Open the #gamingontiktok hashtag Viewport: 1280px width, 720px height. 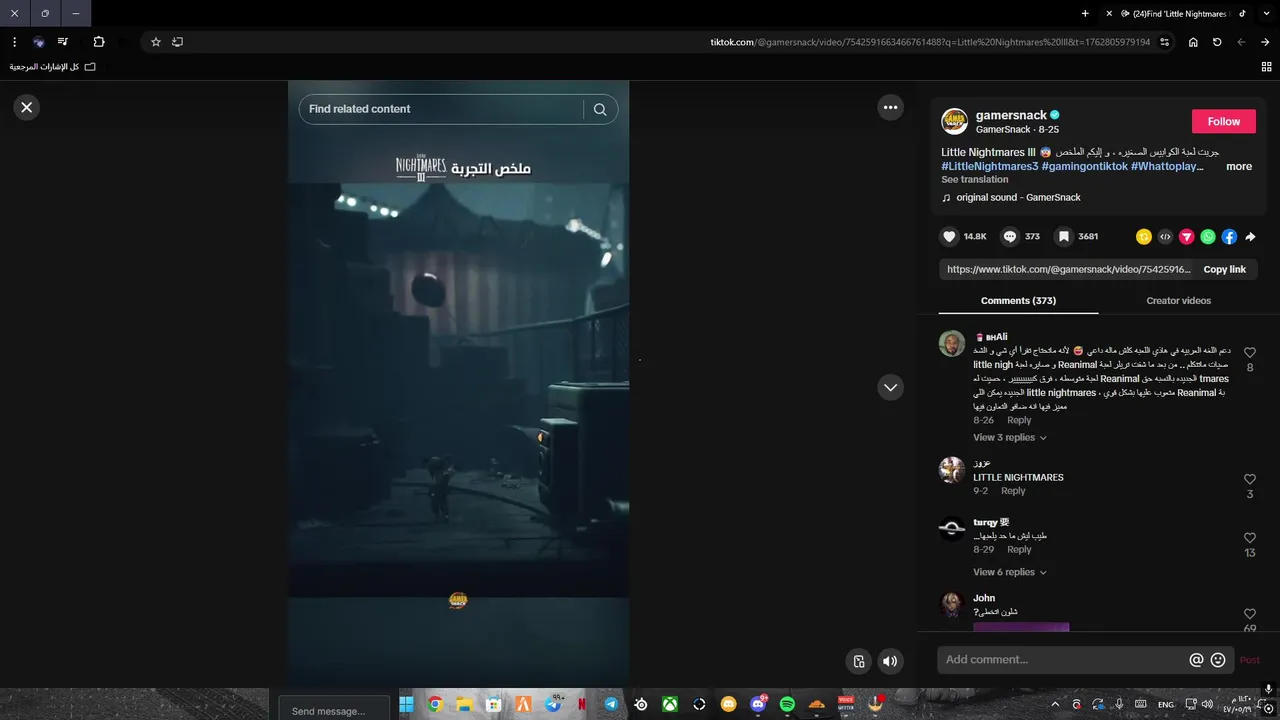click(x=1084, y=166)
